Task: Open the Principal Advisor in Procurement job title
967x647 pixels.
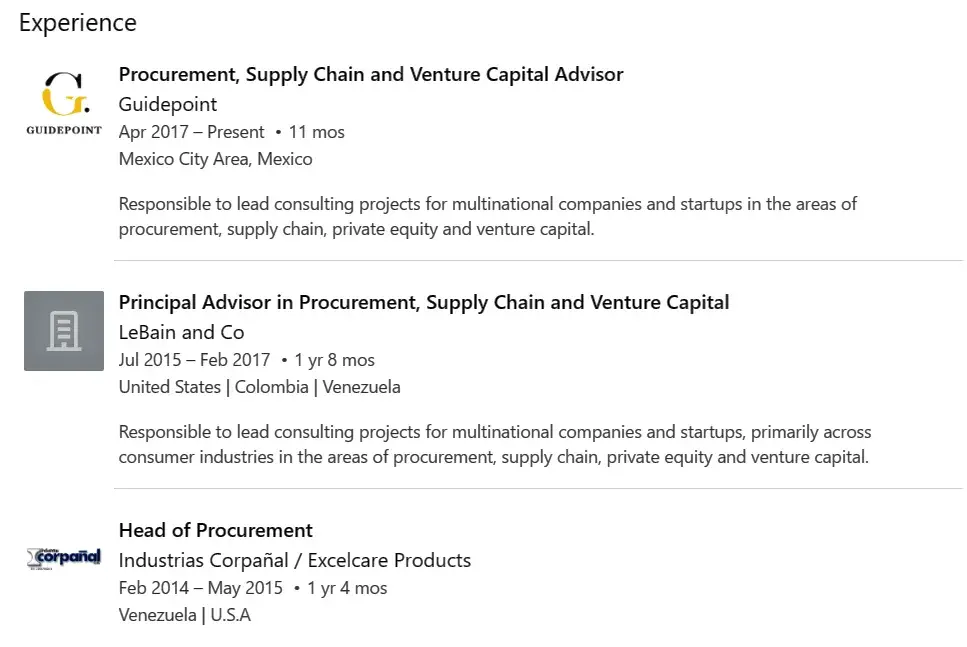Action: [423, 302]
